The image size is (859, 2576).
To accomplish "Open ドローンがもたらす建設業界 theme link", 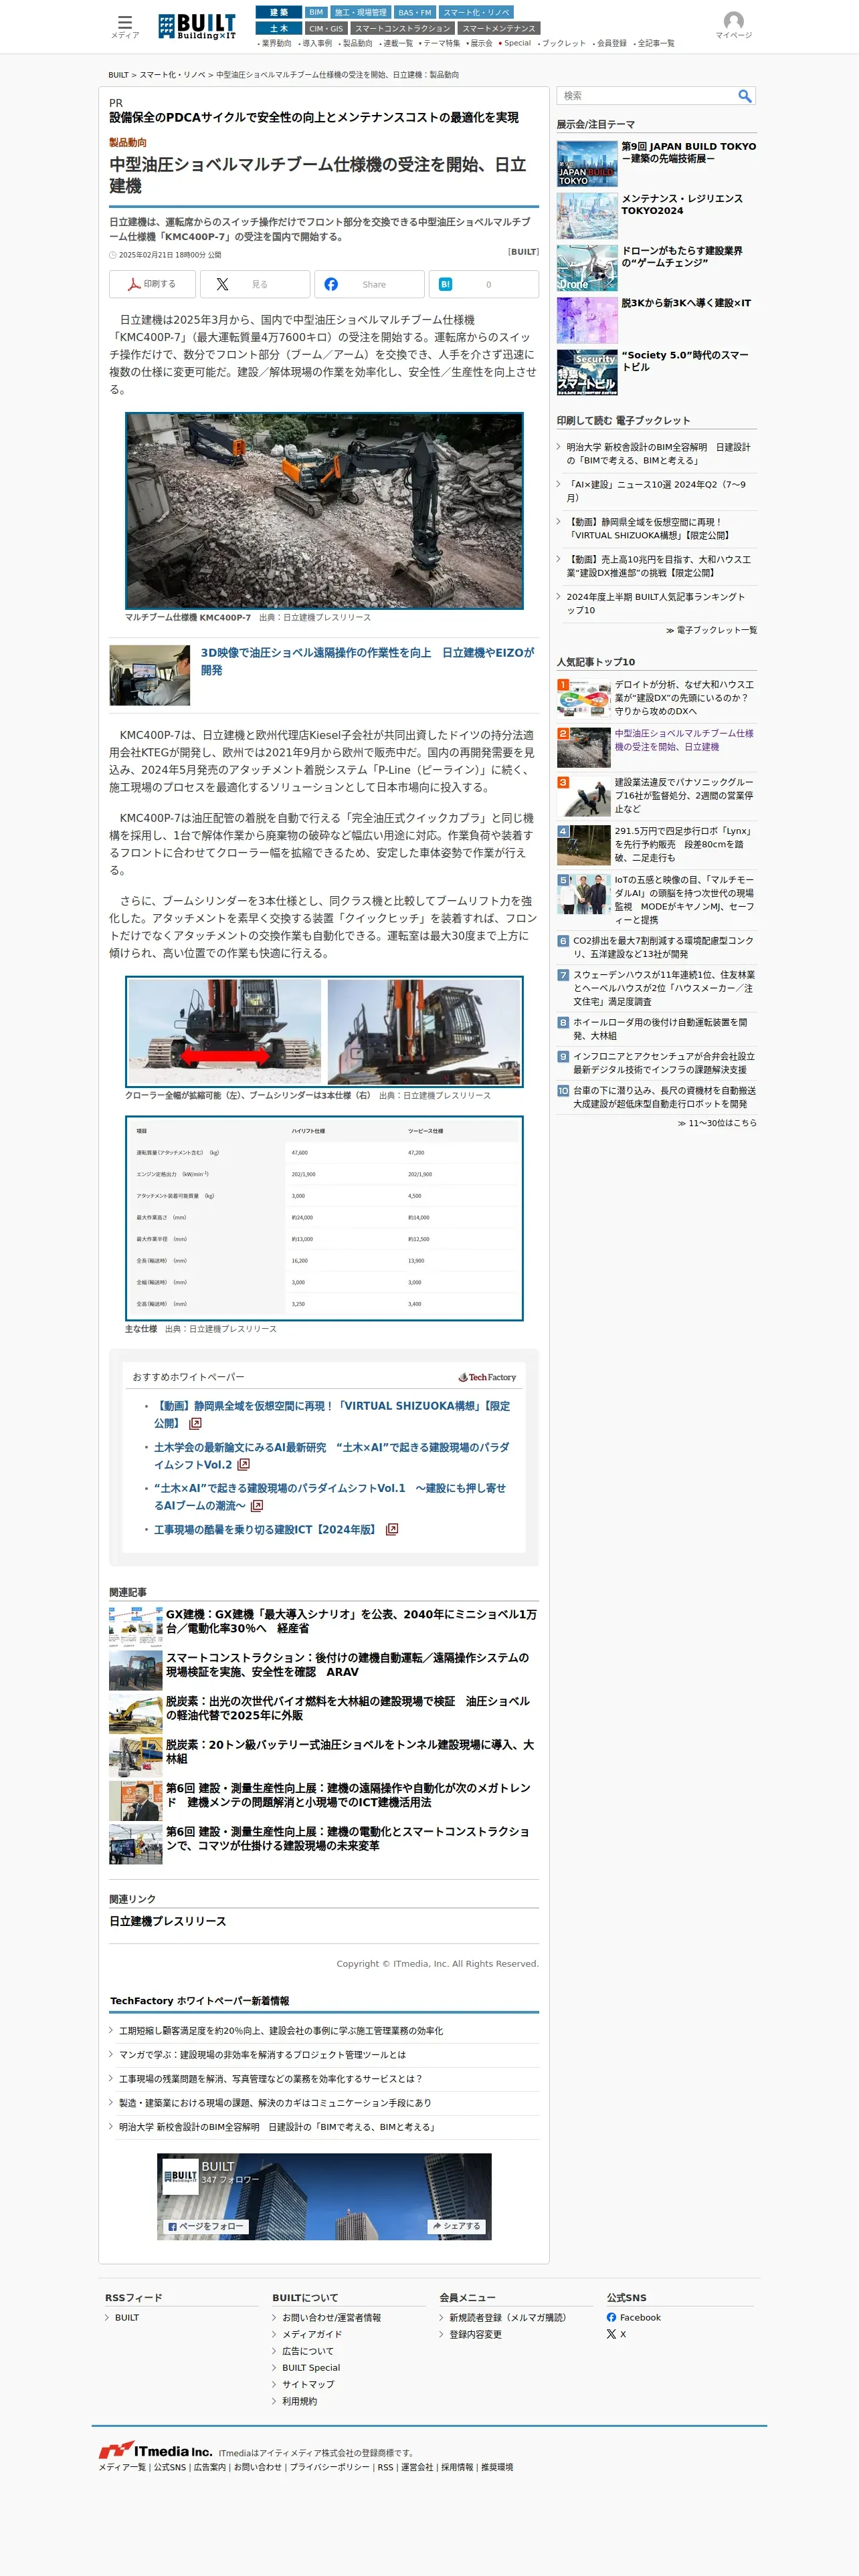I will [x=682, y=257].
